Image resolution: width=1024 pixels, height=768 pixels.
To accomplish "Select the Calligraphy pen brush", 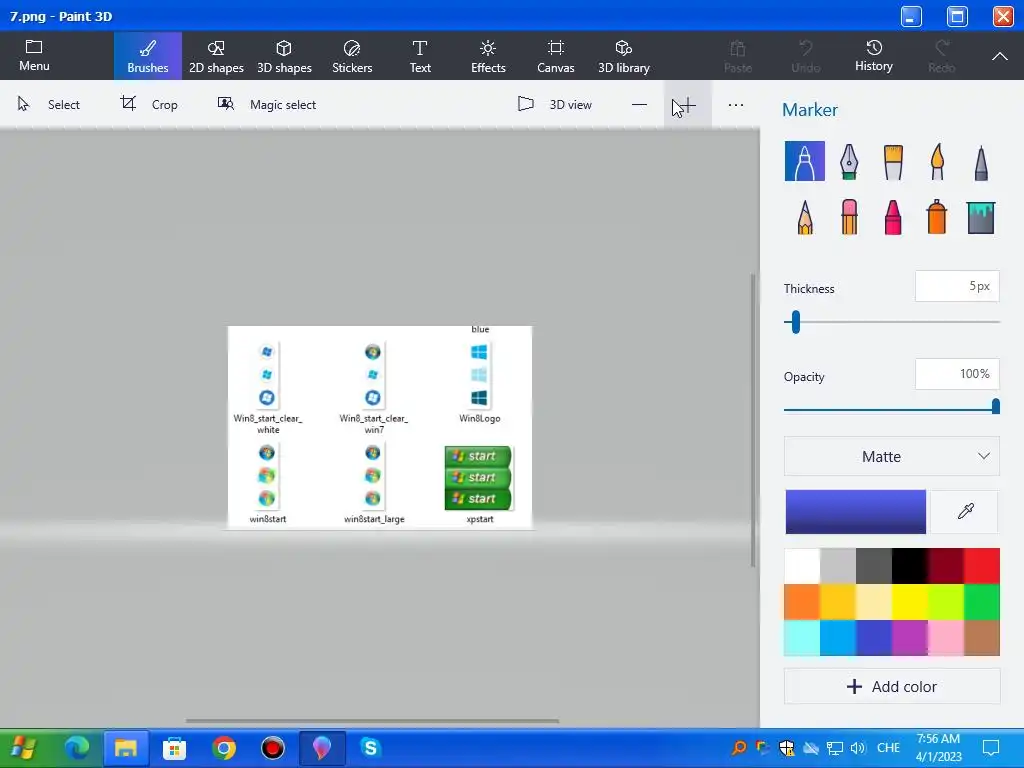I will 848,161.
